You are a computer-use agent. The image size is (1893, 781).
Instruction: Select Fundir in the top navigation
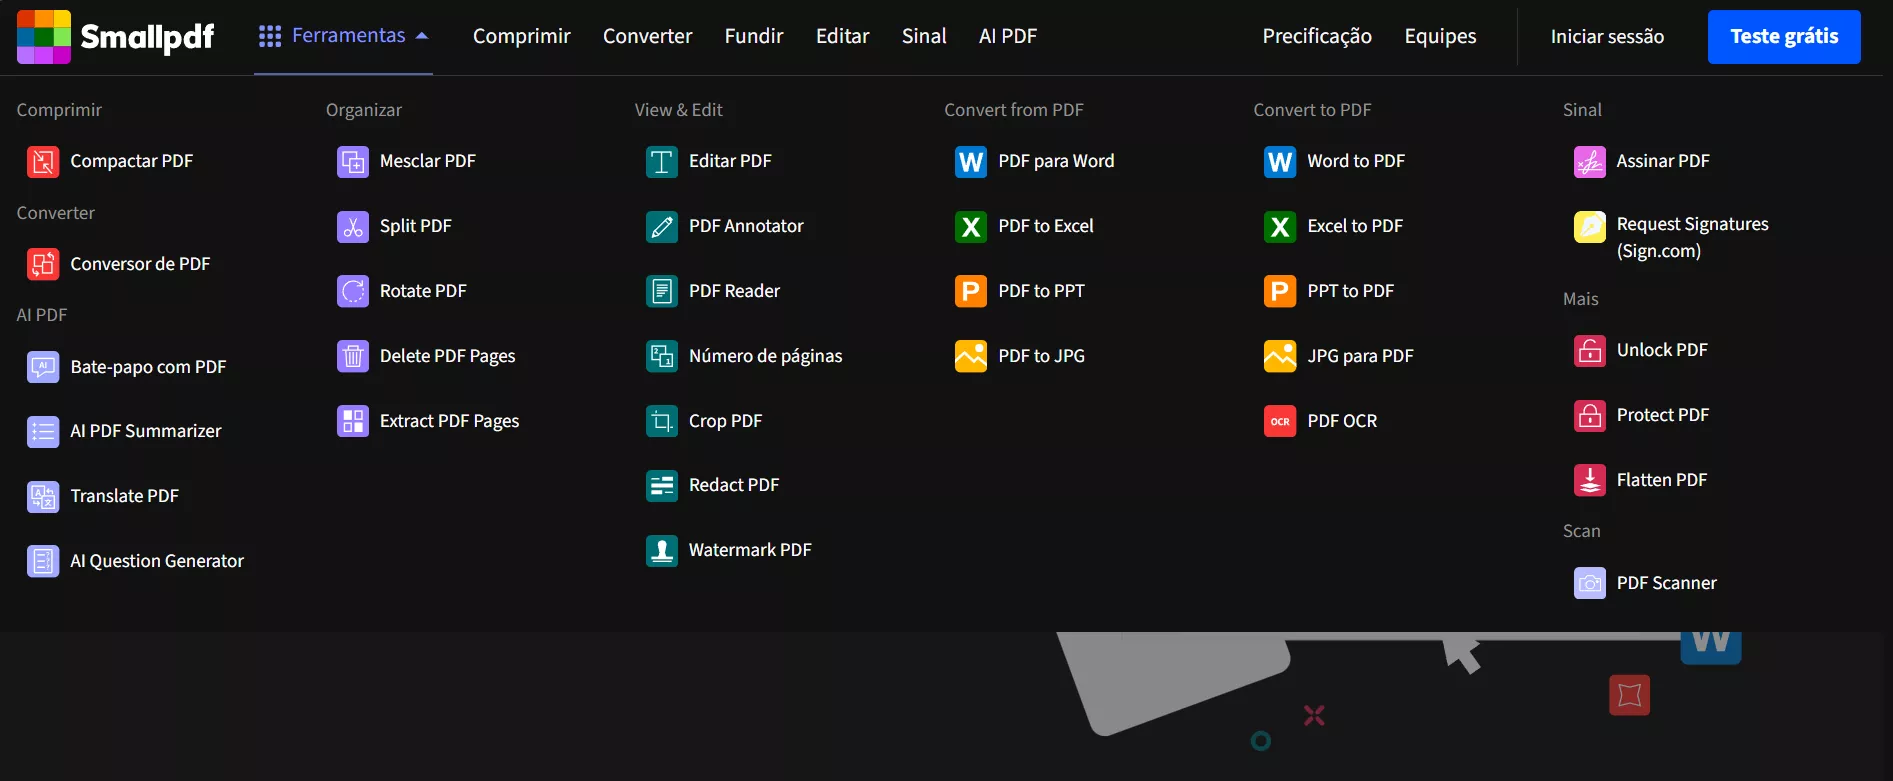click(x=754, y=36)
